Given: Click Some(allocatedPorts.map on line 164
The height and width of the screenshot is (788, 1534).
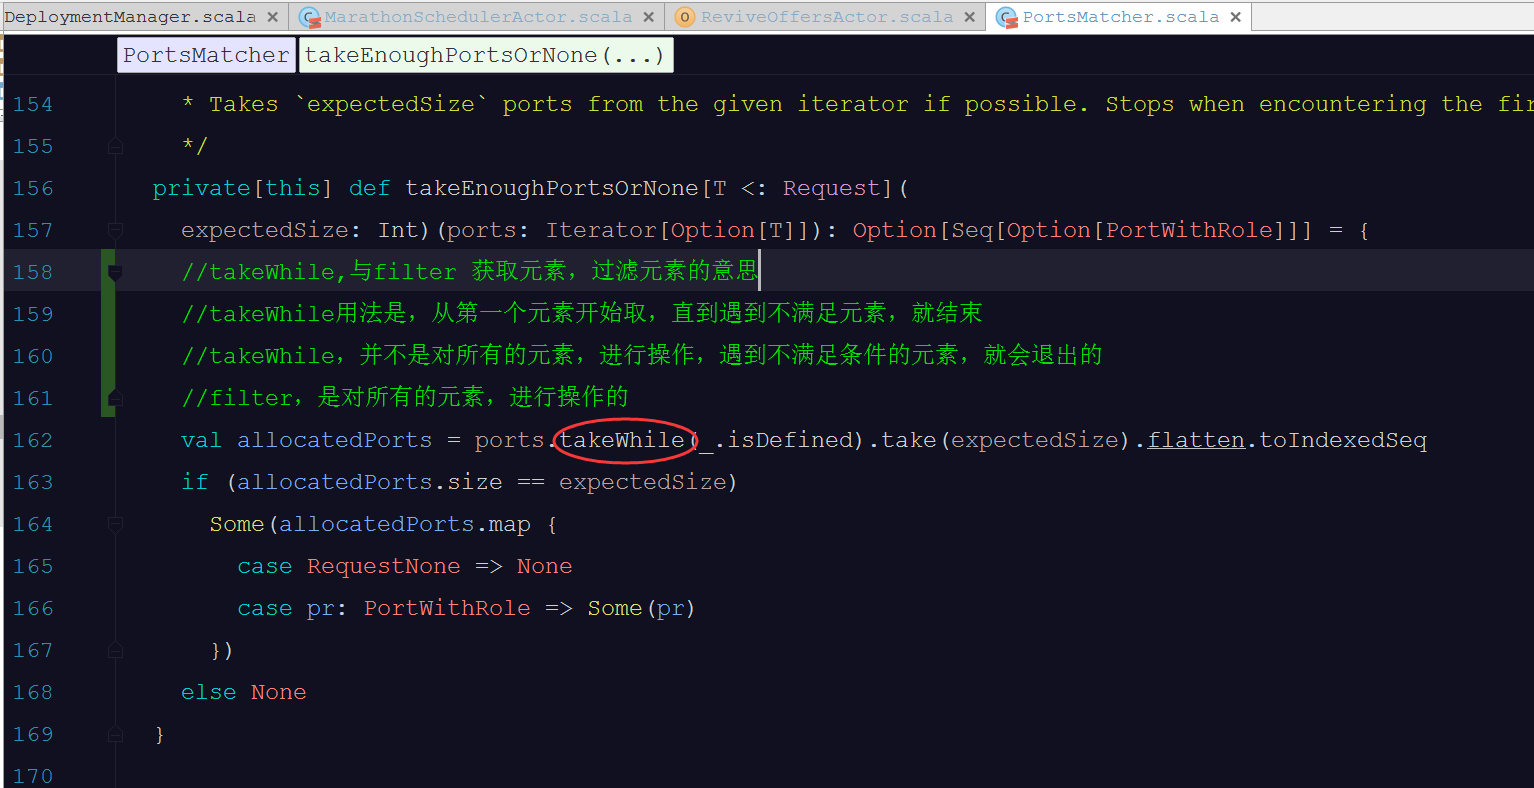Looking at the screenshot, I should click(x=370, y=524).
